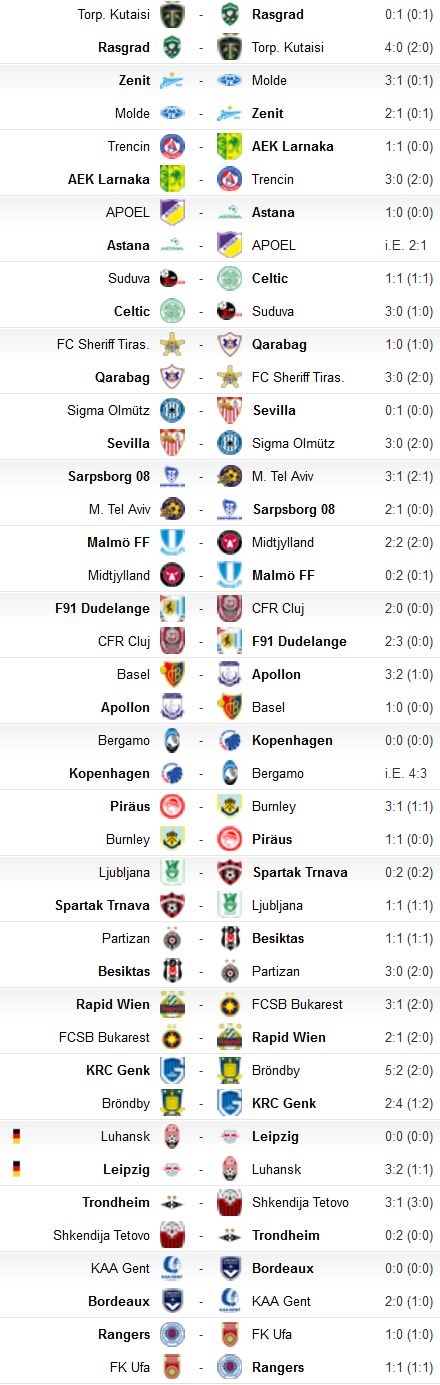
Task: Open the Rasgrad team link in 4:0 row
Action: click(x=124, y=47)
